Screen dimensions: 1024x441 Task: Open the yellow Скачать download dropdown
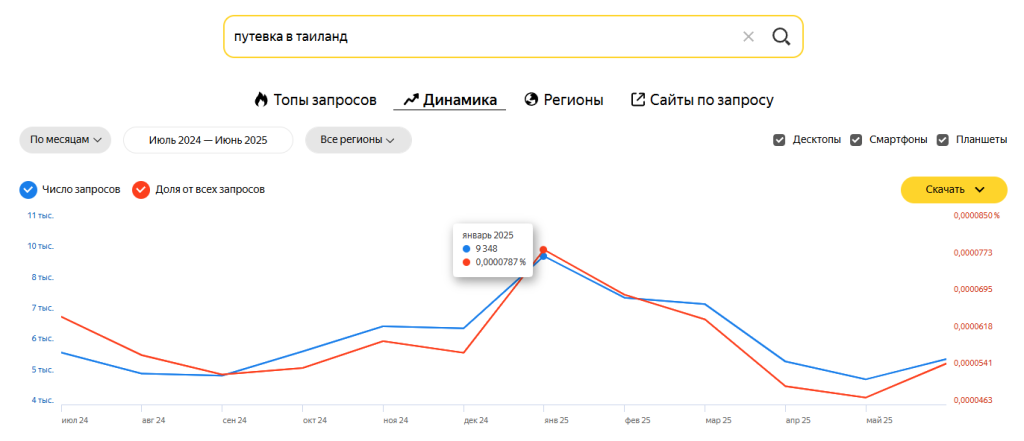click(955, 189)
